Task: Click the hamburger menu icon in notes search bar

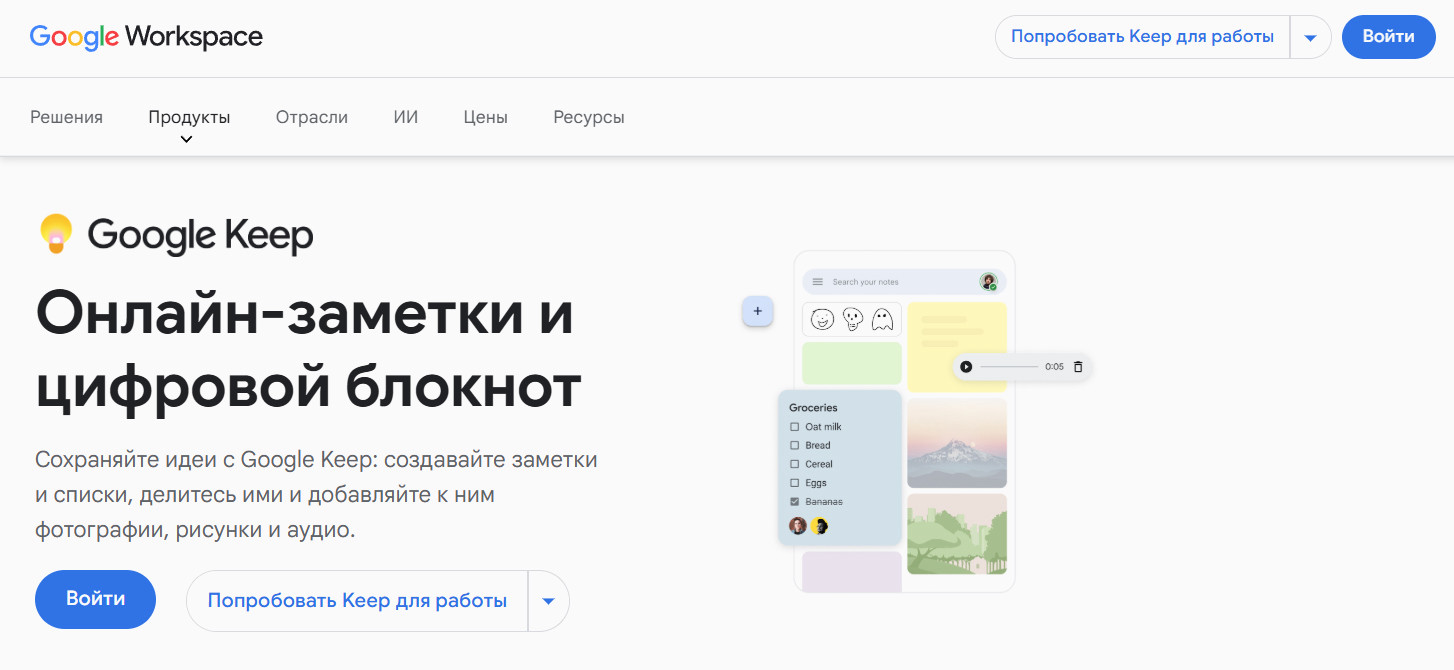Action: click(x=817, y=282)
